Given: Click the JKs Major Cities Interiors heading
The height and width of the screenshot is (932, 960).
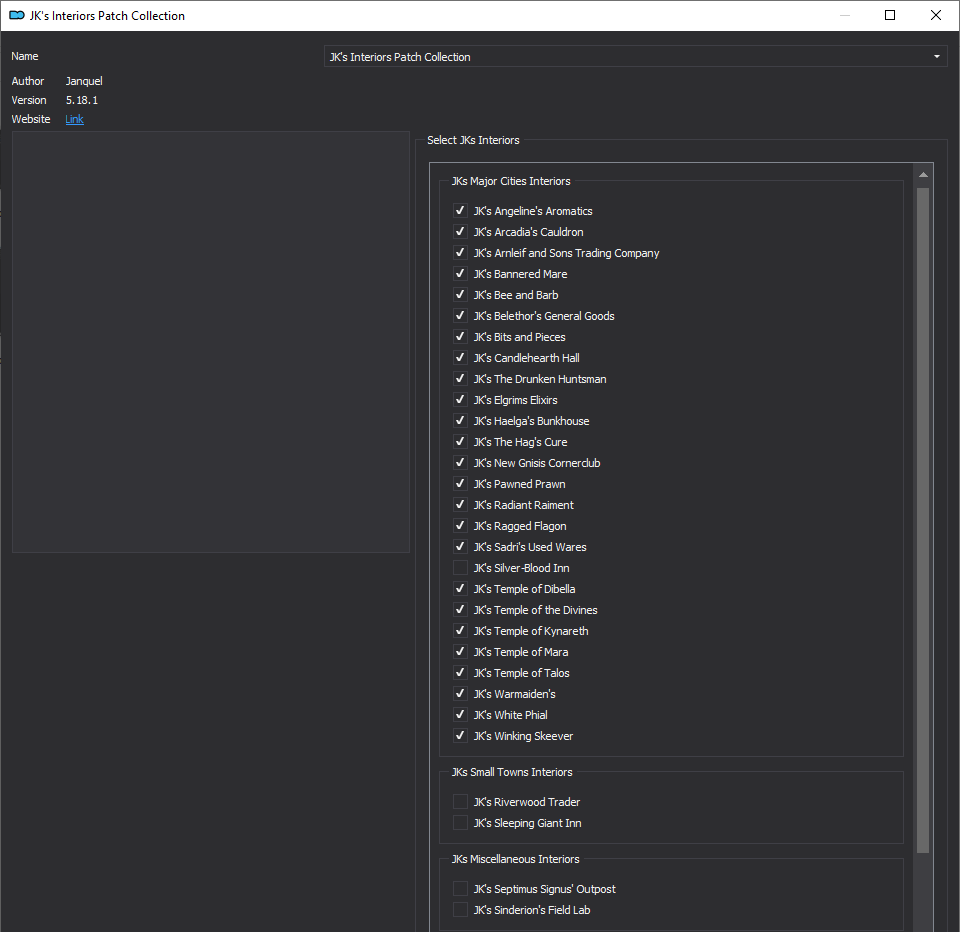Looking at the screenshot, I should [511, 181].
